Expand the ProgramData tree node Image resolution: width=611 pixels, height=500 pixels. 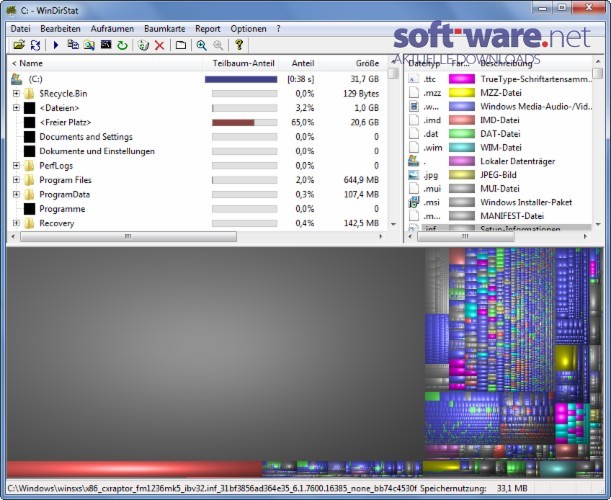(16, 194)
